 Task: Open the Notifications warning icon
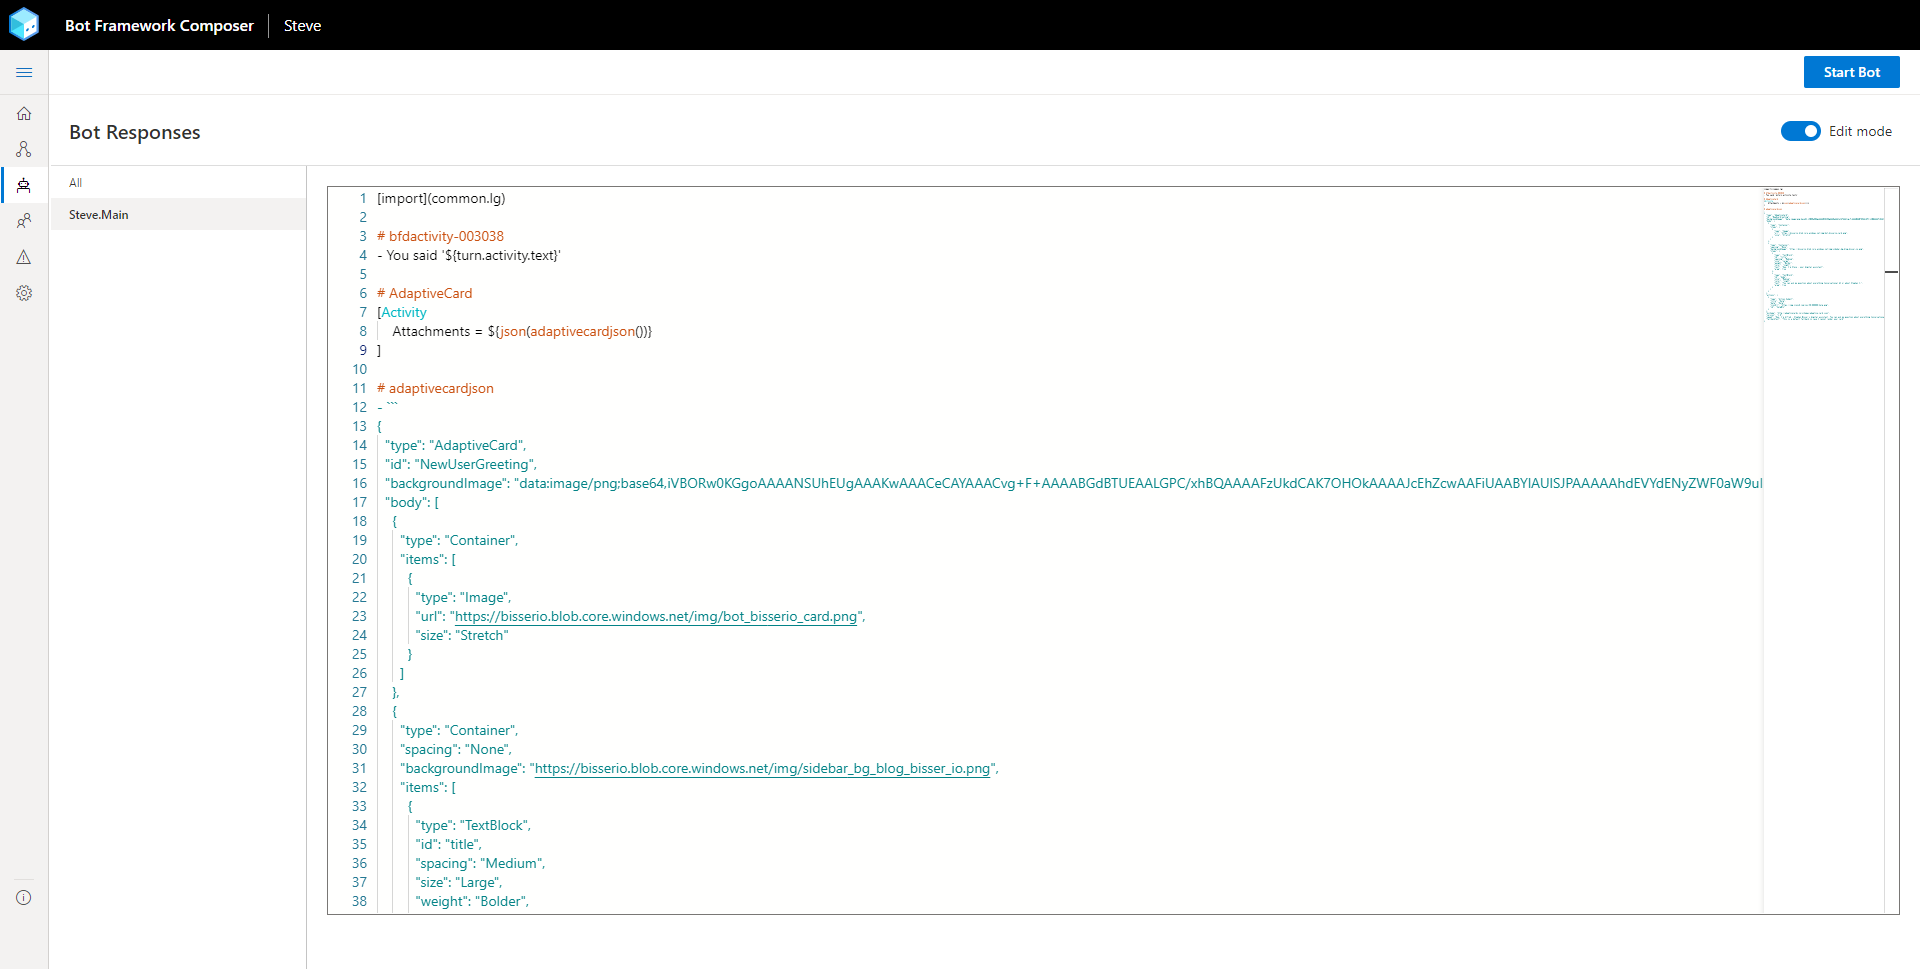[x=24, y=257]
